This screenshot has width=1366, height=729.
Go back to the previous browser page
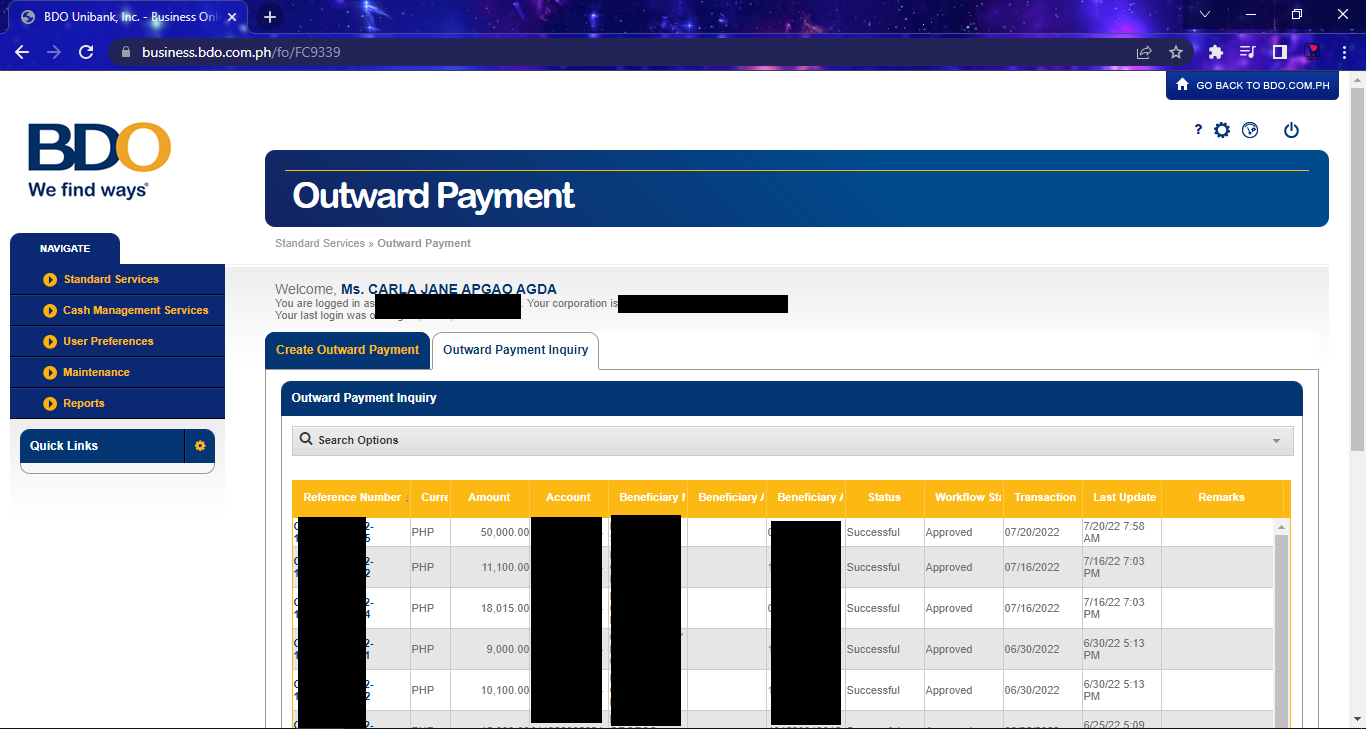click(22, 52)
